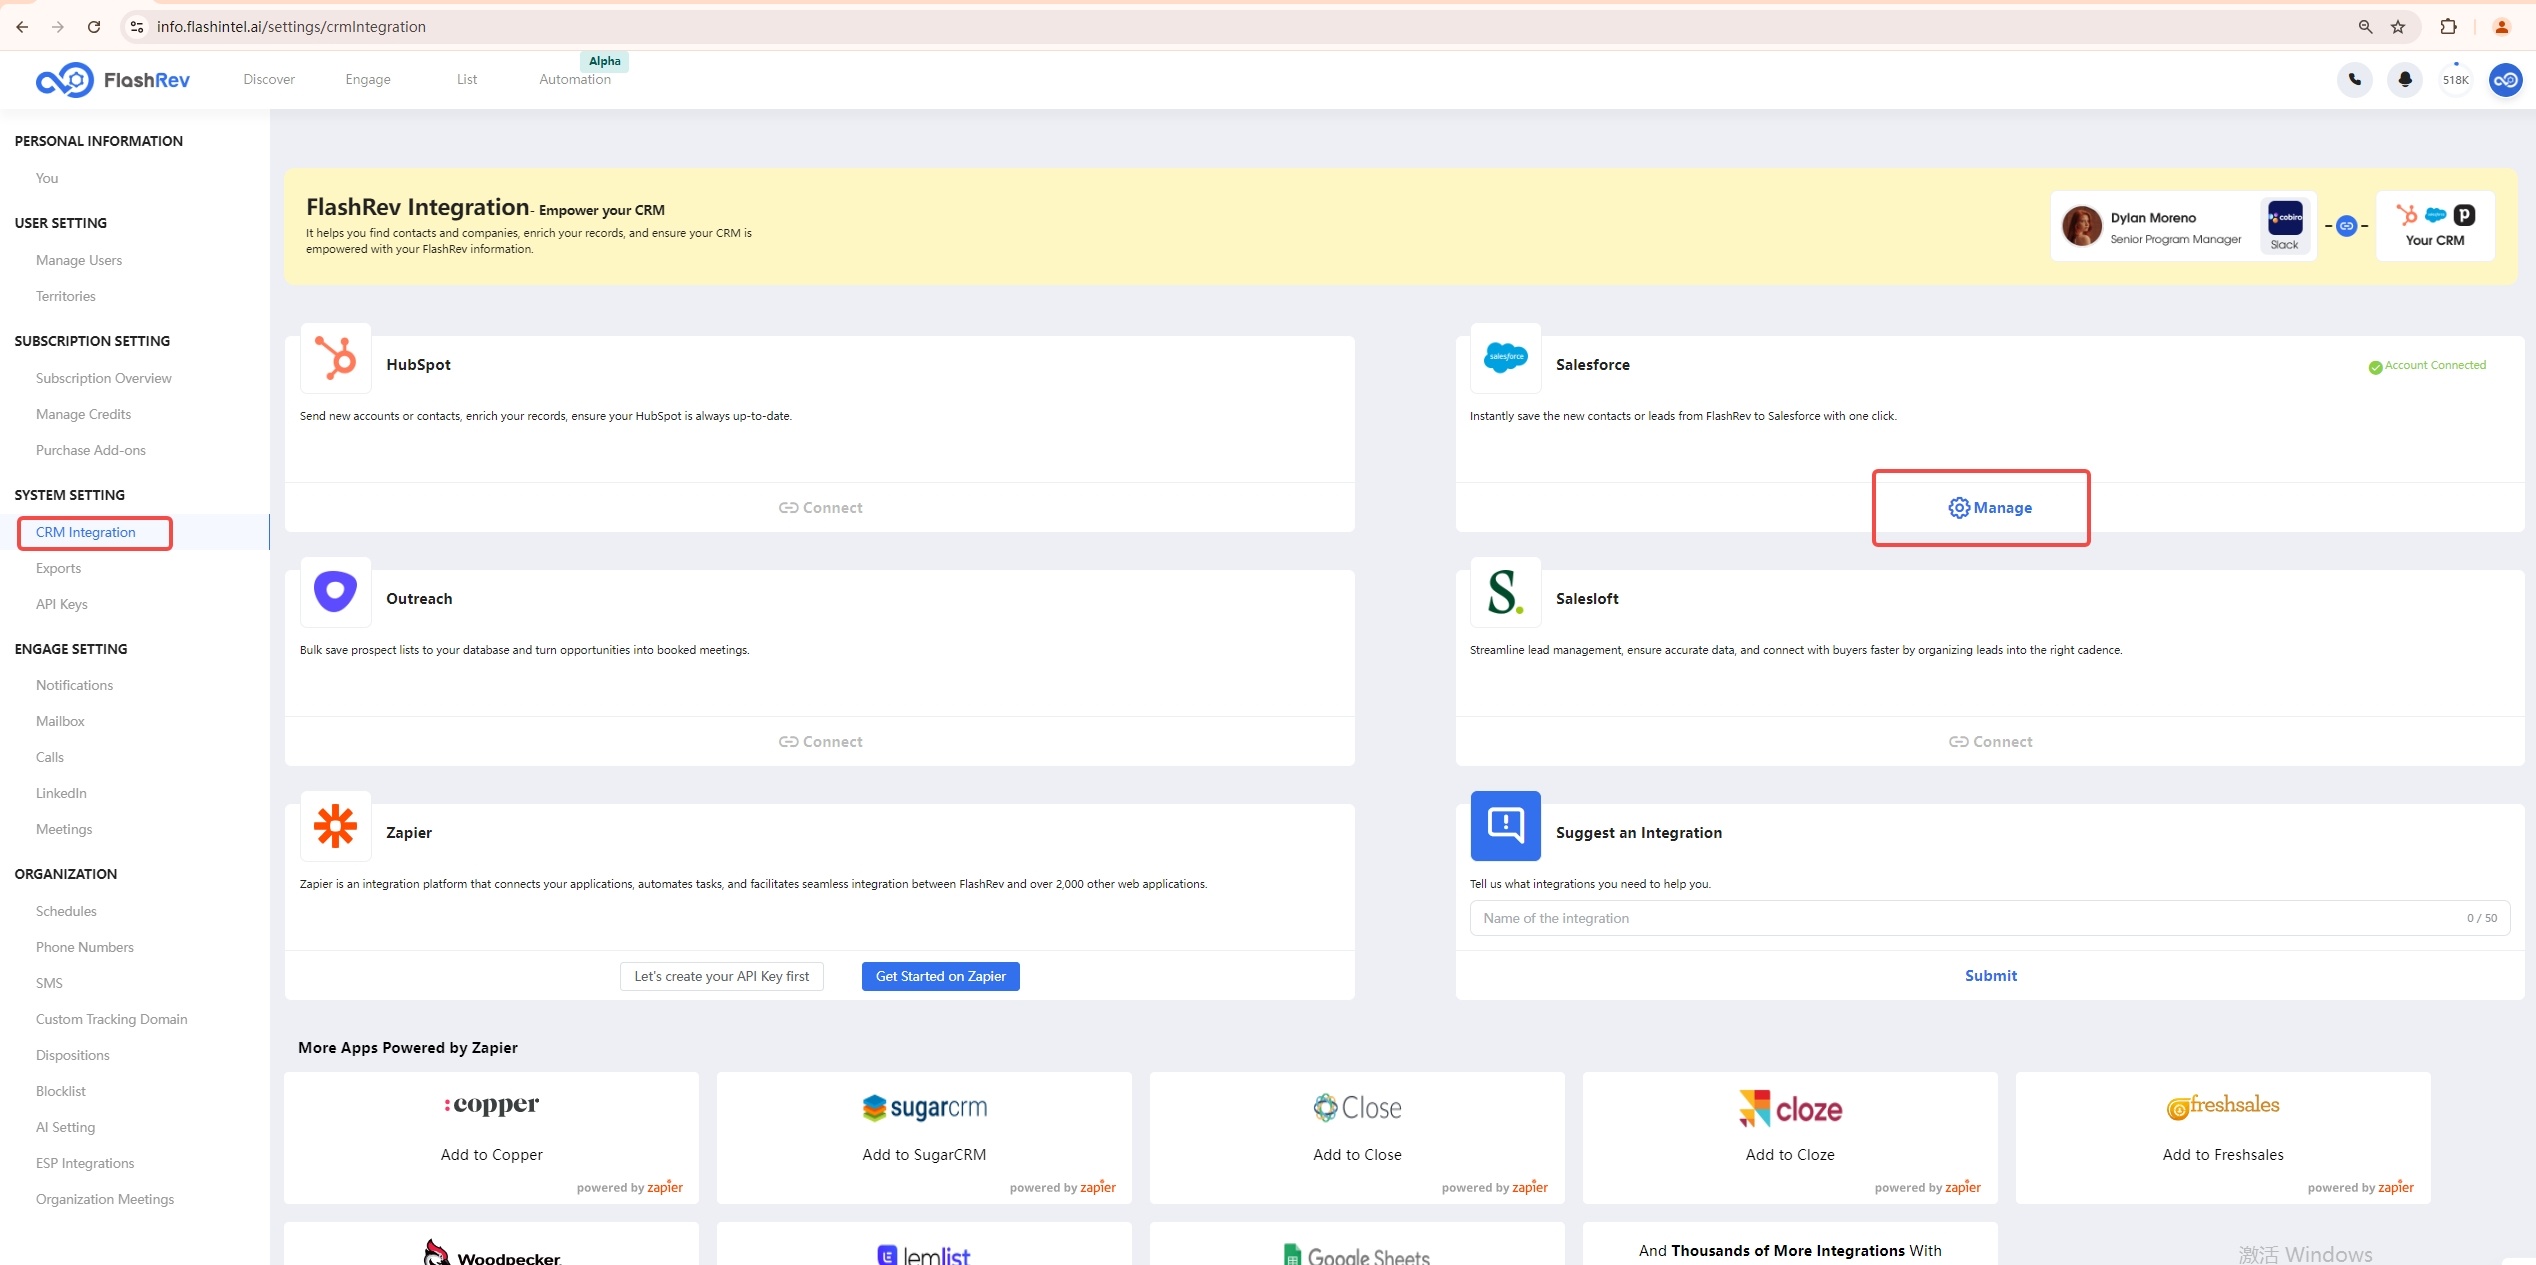The width and height of the screenshot is (2536, 1265).
Task: Open the Discover menu
Action: 269,80
